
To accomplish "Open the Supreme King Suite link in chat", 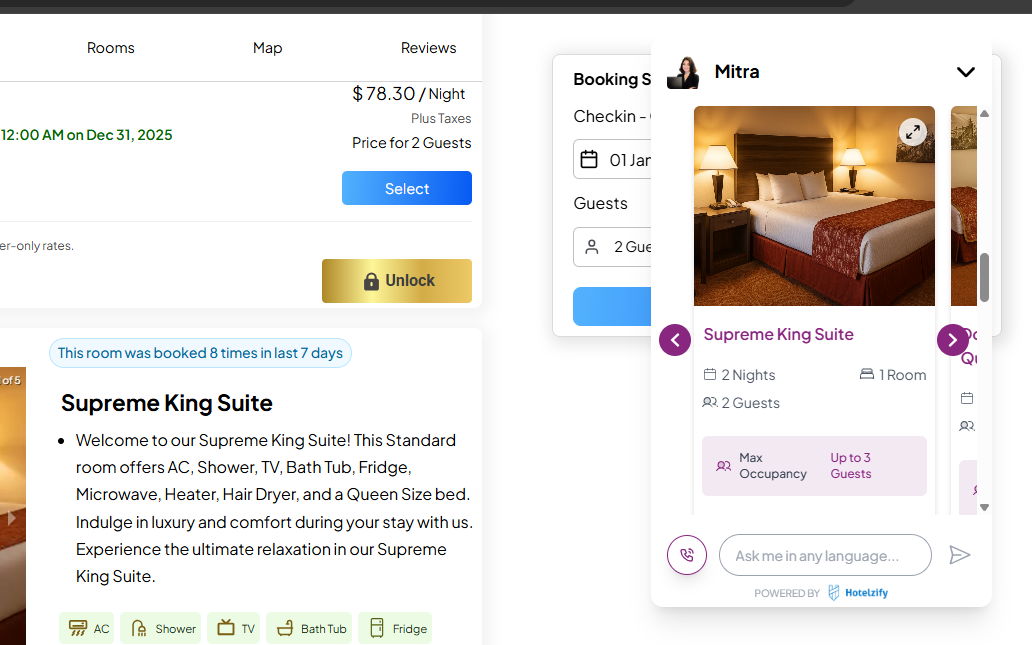I will pyautogui.click(x=778, y=334).
